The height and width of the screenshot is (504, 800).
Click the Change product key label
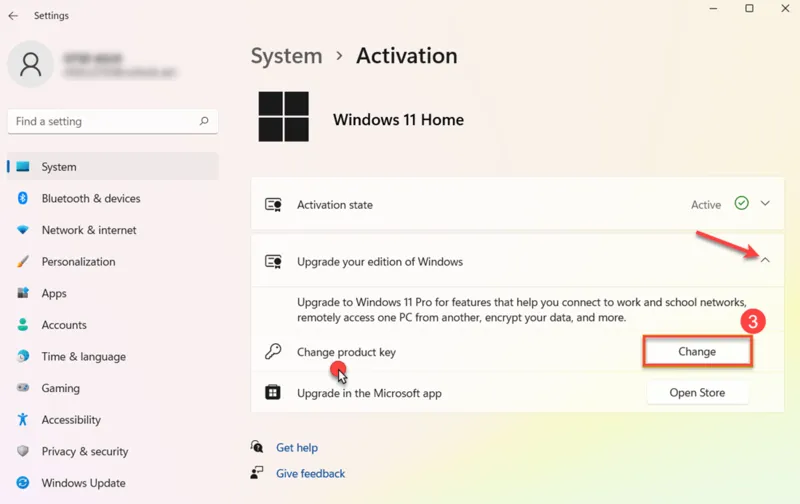point(346,352)
